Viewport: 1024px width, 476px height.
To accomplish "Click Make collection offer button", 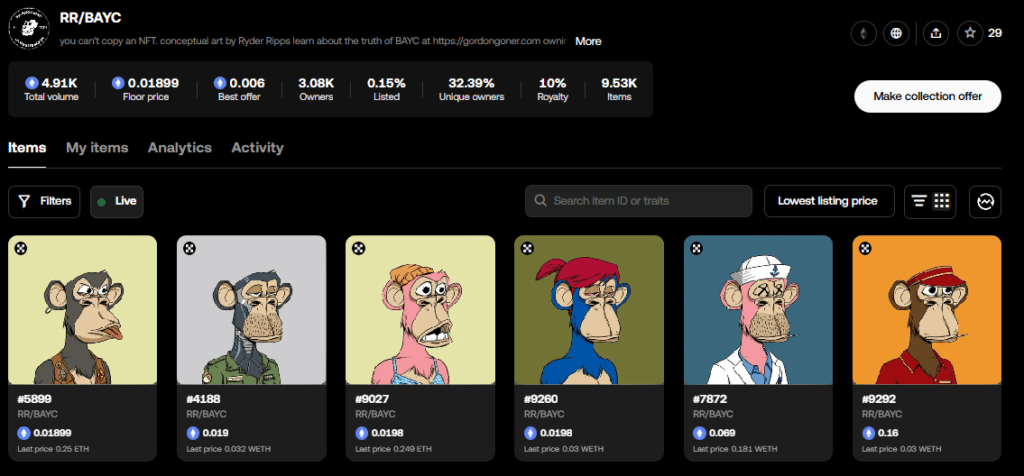I will [x=927, y=96].
